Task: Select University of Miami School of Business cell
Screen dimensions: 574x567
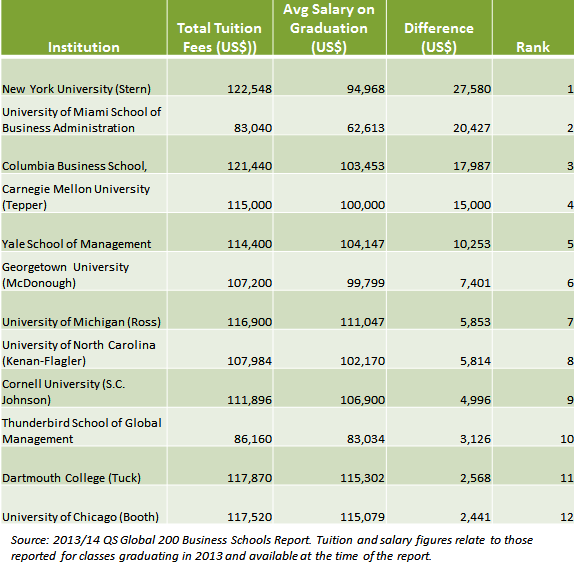Action: pos(84,116)
